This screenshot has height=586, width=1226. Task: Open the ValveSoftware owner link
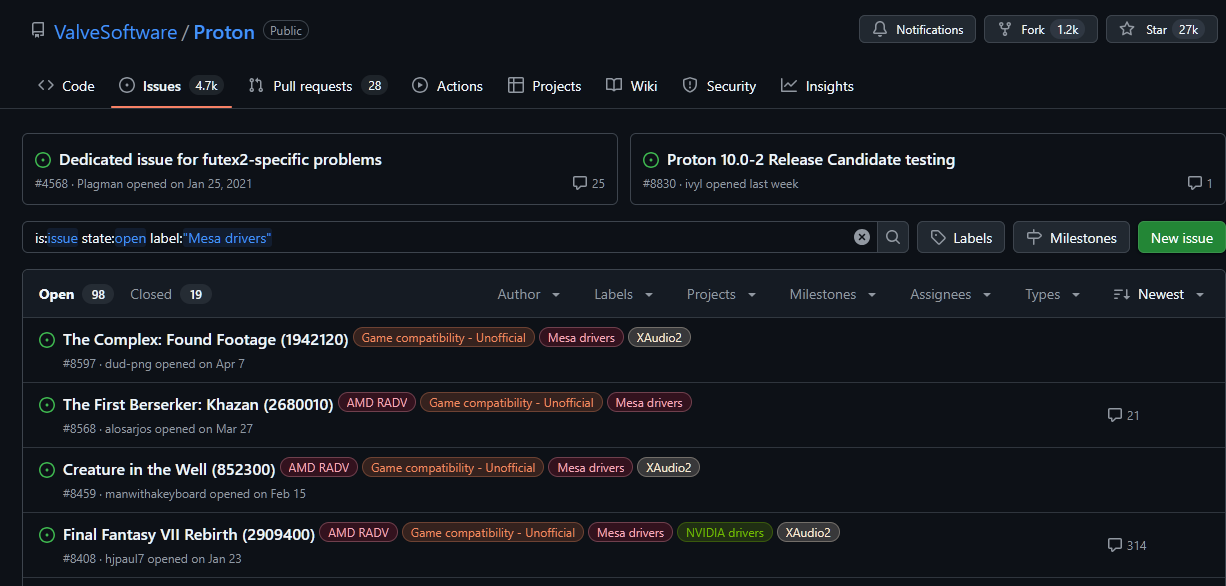tap(115, 32)
